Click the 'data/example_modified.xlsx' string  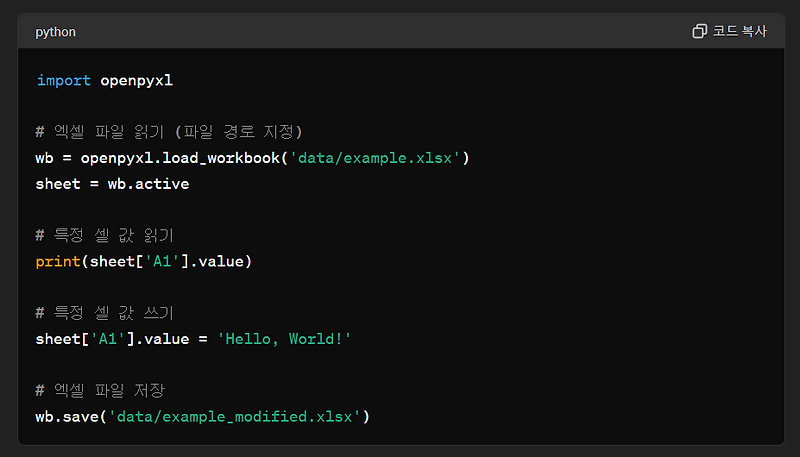pyautogui.click(x=235, y=417)
